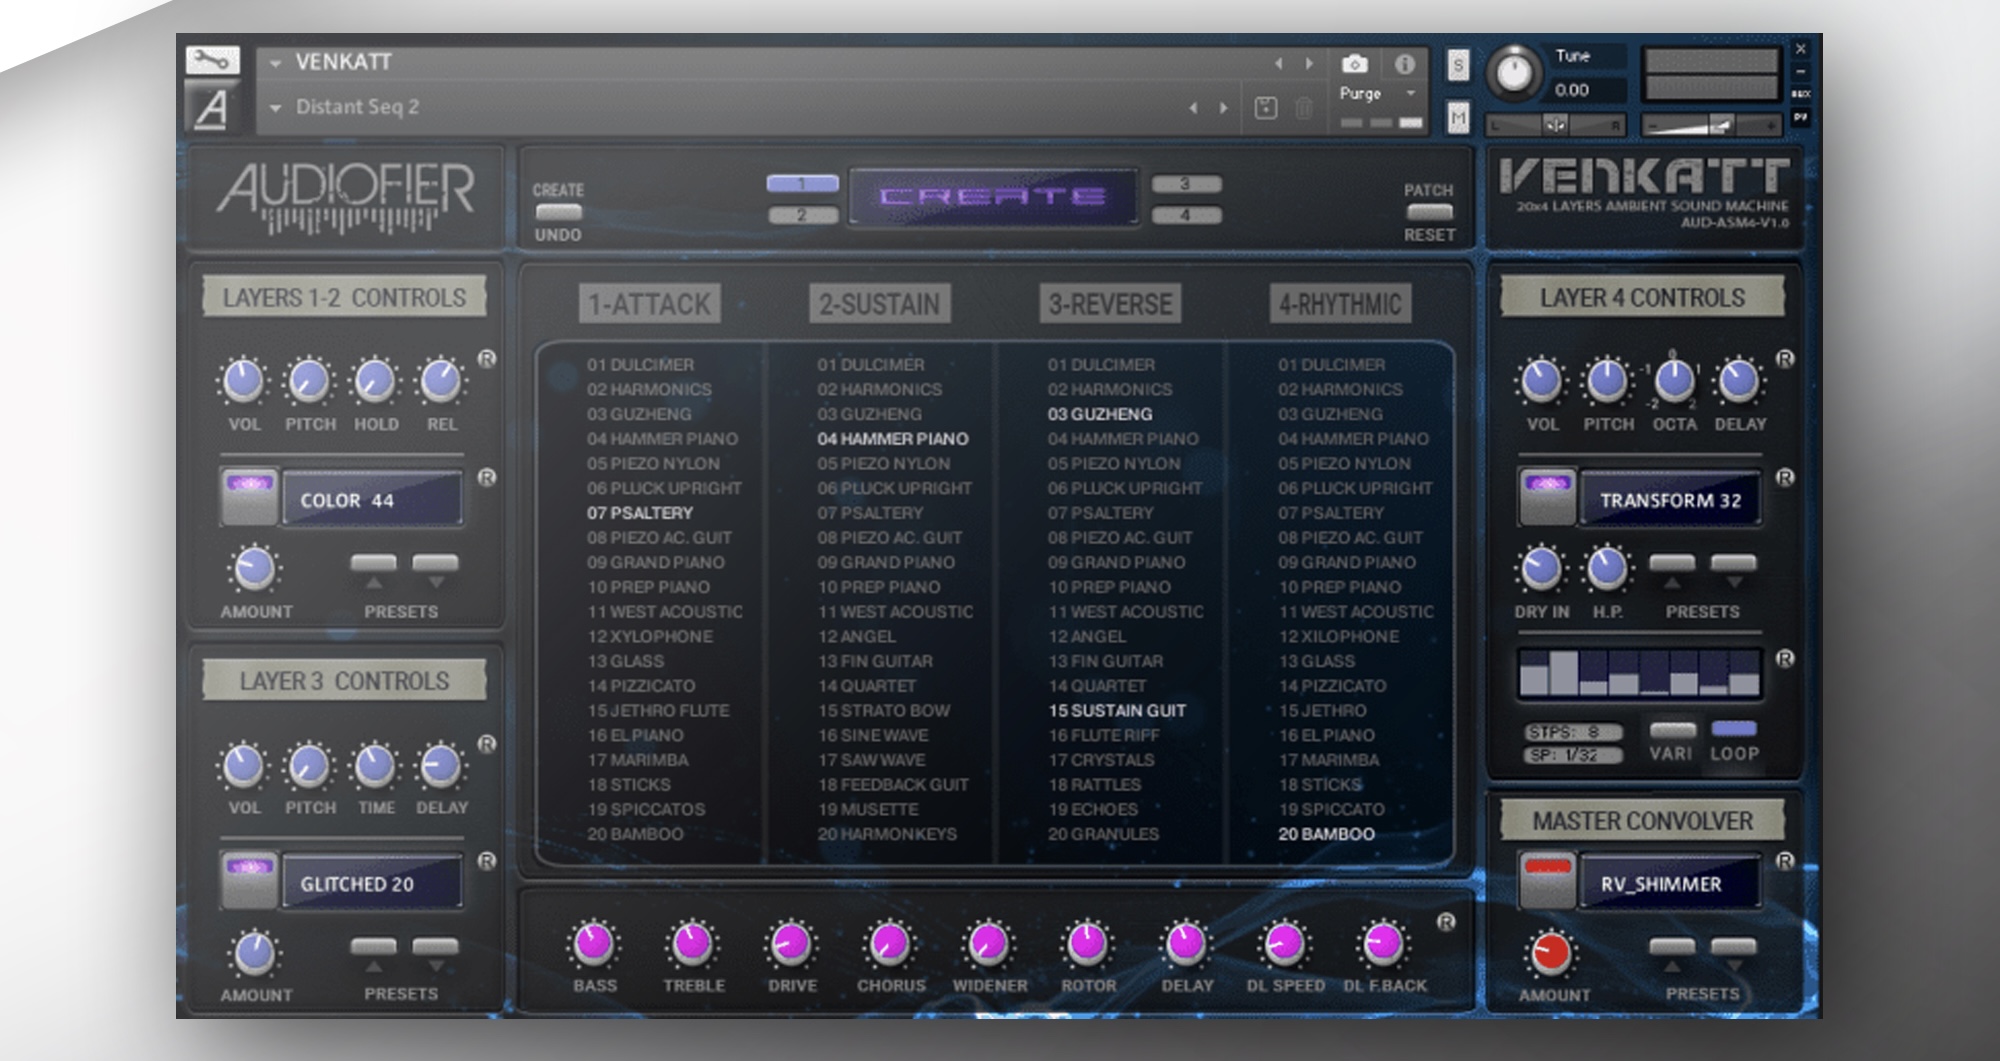Image resolution: width=2000 pixels, height=1061 pixels.
Task: Open the Distant Seq 2 snapshot dropdown
Action: [x=275, y=108]
